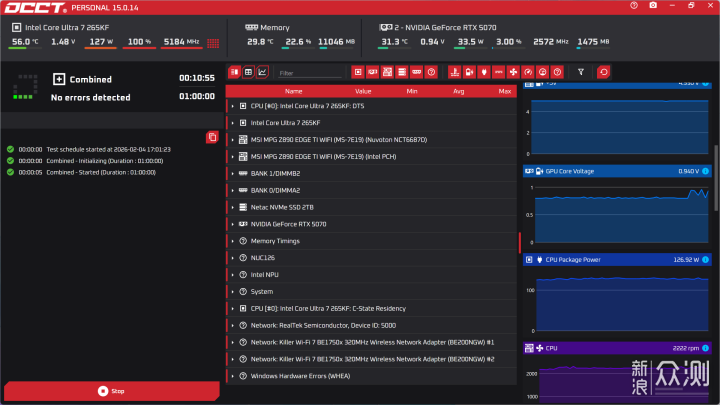
Task: Toggle current sensor type filter icon
Action: [499, 72]
